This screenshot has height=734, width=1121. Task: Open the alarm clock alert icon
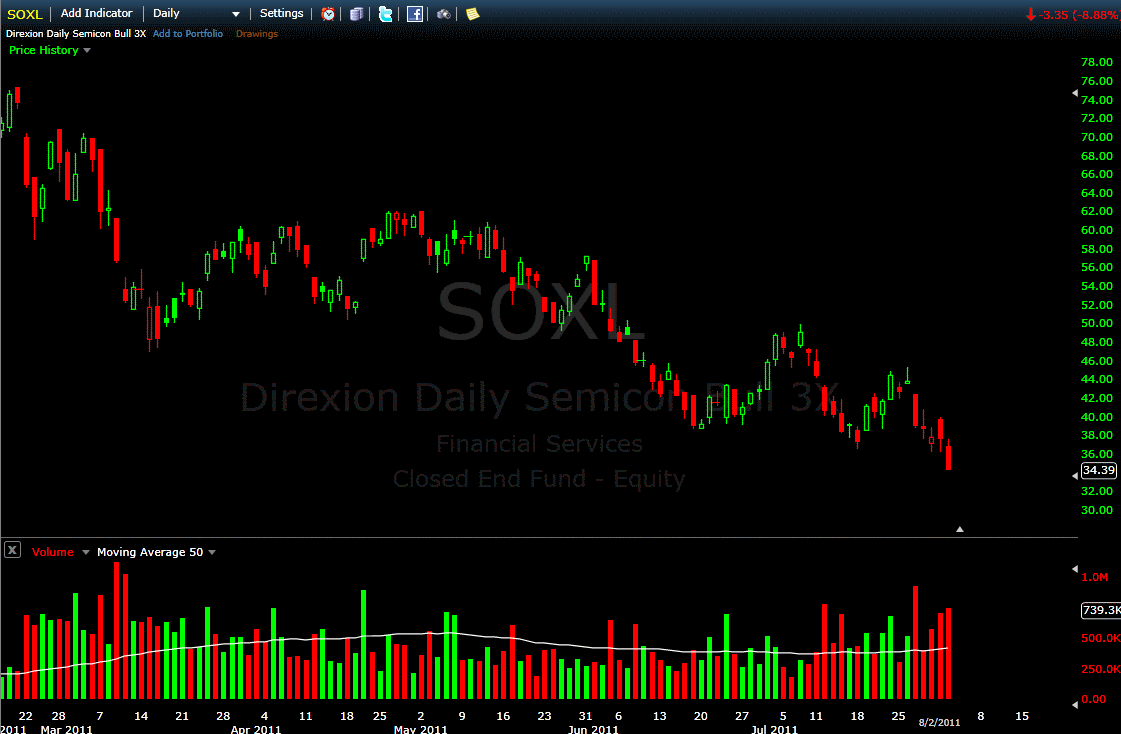tap(328, 14)
